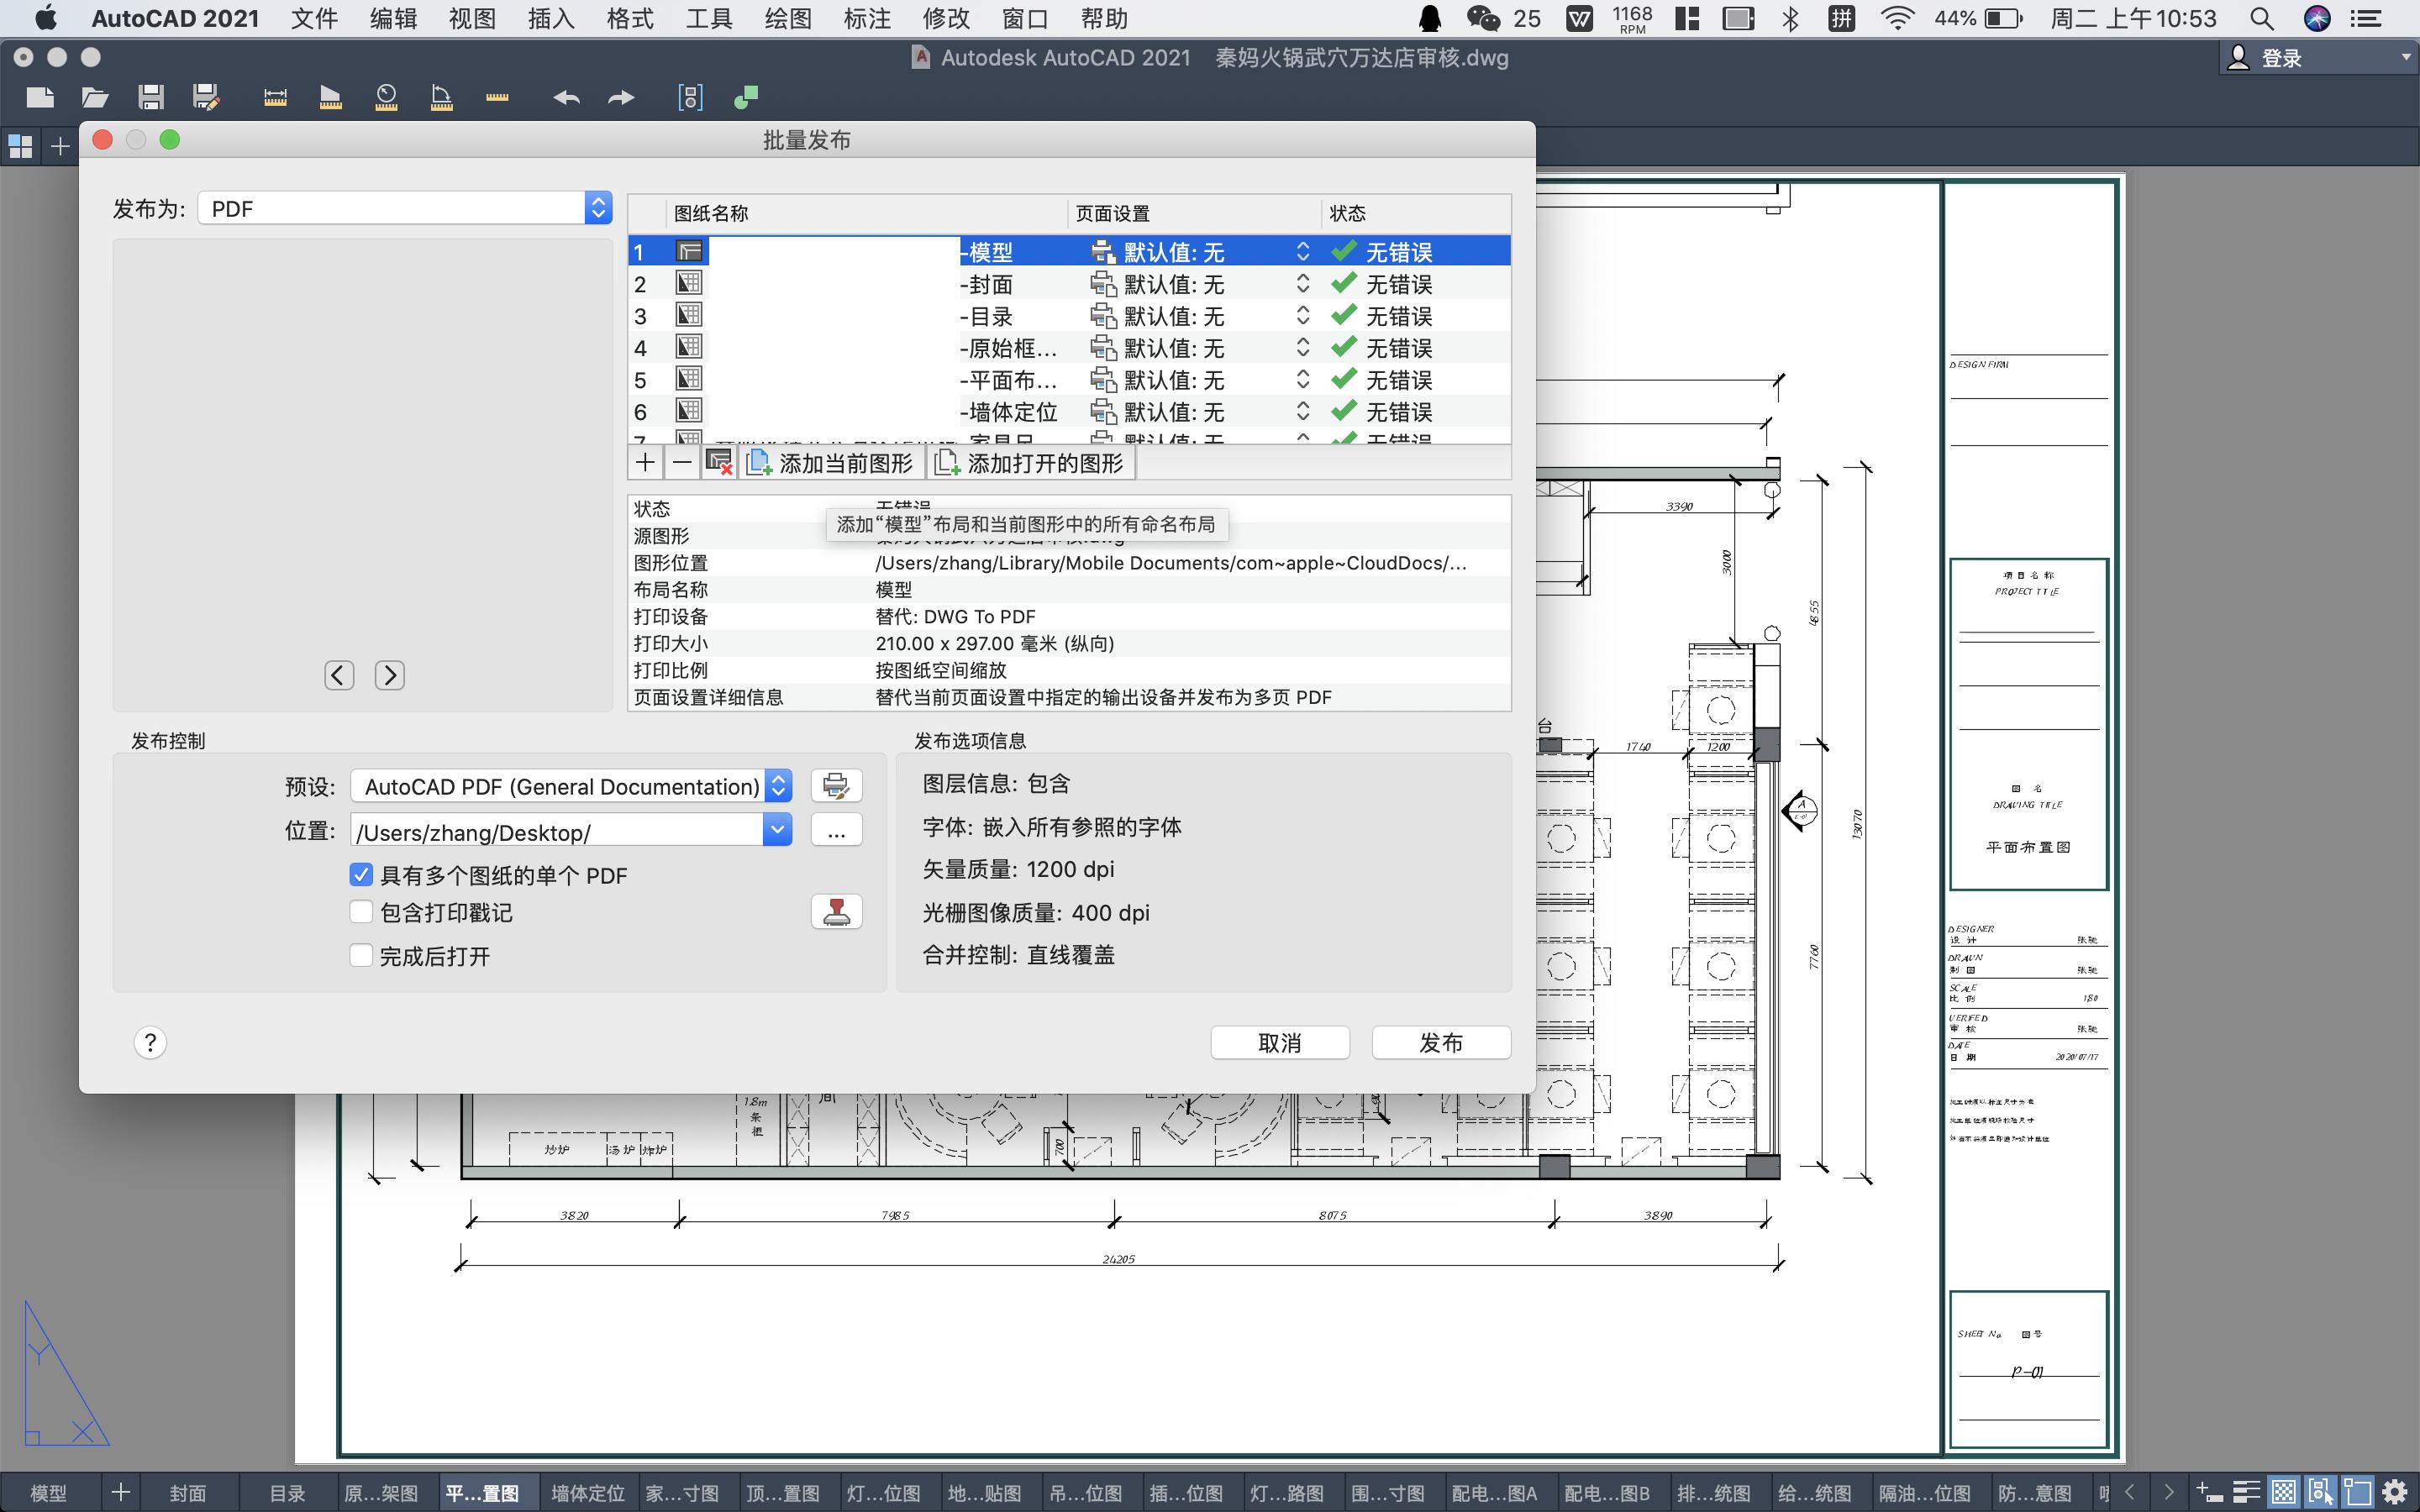Click 添加打开的图形 button

point(1030,463)
